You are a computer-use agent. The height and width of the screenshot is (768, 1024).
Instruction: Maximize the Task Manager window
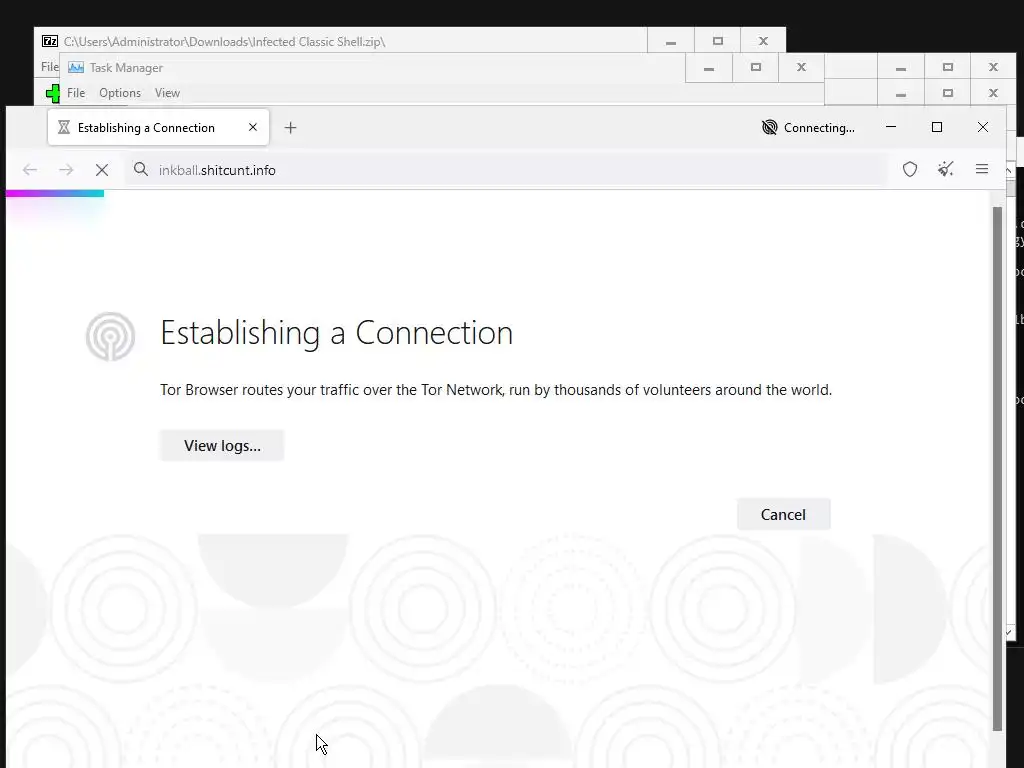pos(756,67)
